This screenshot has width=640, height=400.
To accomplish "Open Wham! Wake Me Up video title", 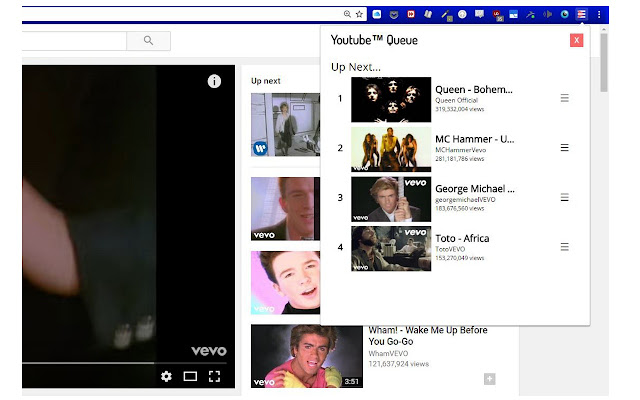I will click(x=428, y=336).
